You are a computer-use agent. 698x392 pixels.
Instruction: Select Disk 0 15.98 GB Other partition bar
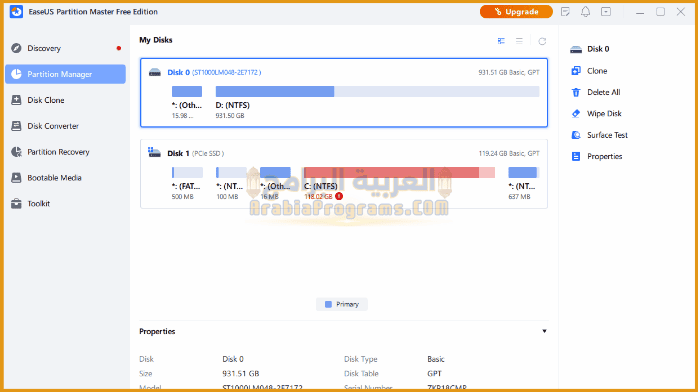tap(187, 91)
